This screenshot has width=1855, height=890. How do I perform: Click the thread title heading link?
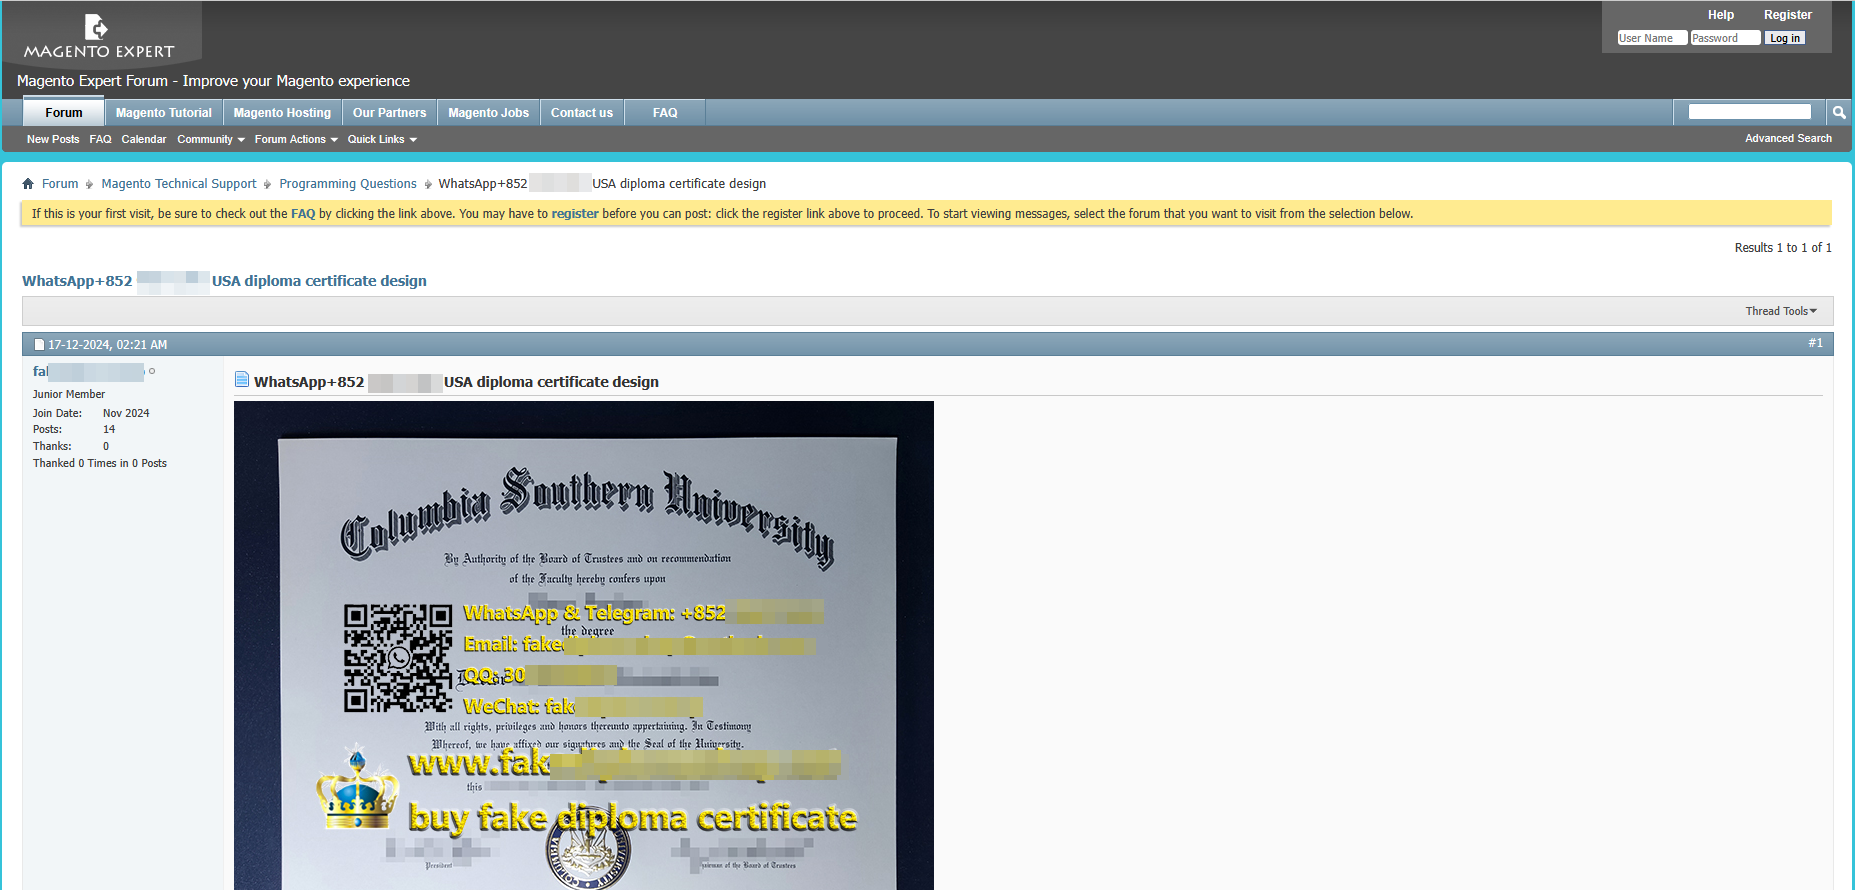coord(224,281)
